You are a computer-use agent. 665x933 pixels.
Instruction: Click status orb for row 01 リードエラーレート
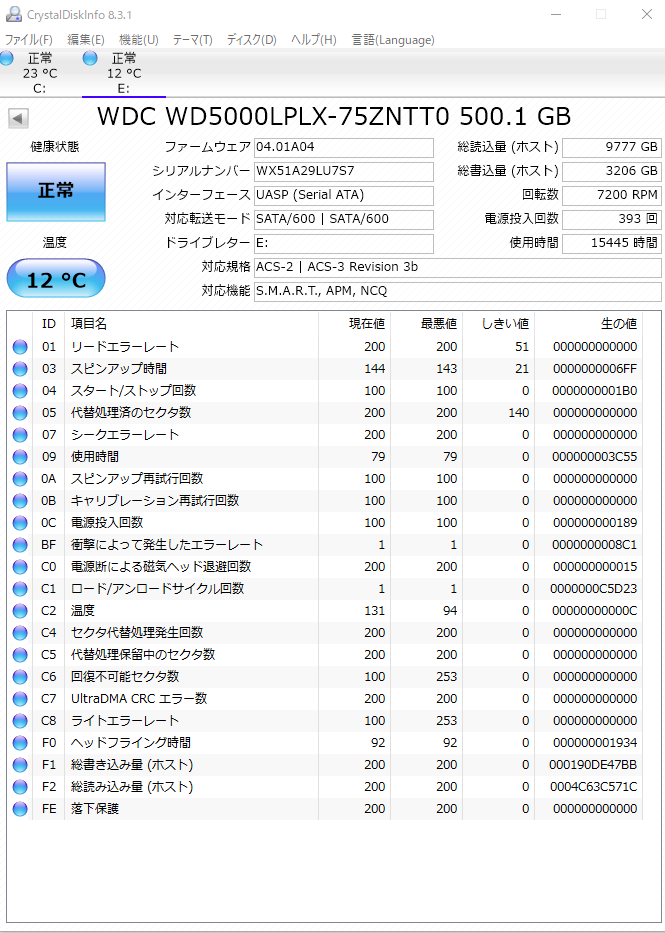(20, 347)
